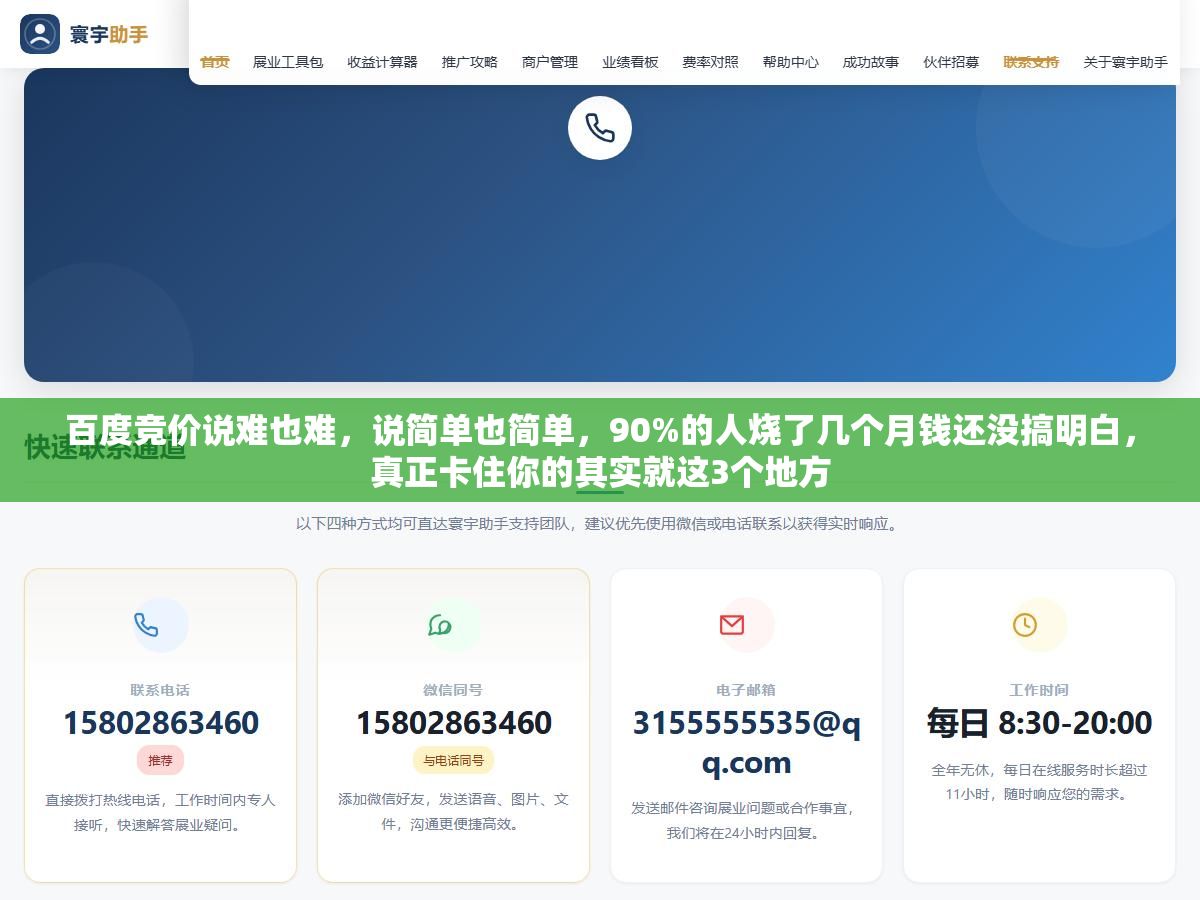Screen dimensions: 1200x900
Task: Click the text 添加微信好友 description
Action: click(x=453, y=811)
